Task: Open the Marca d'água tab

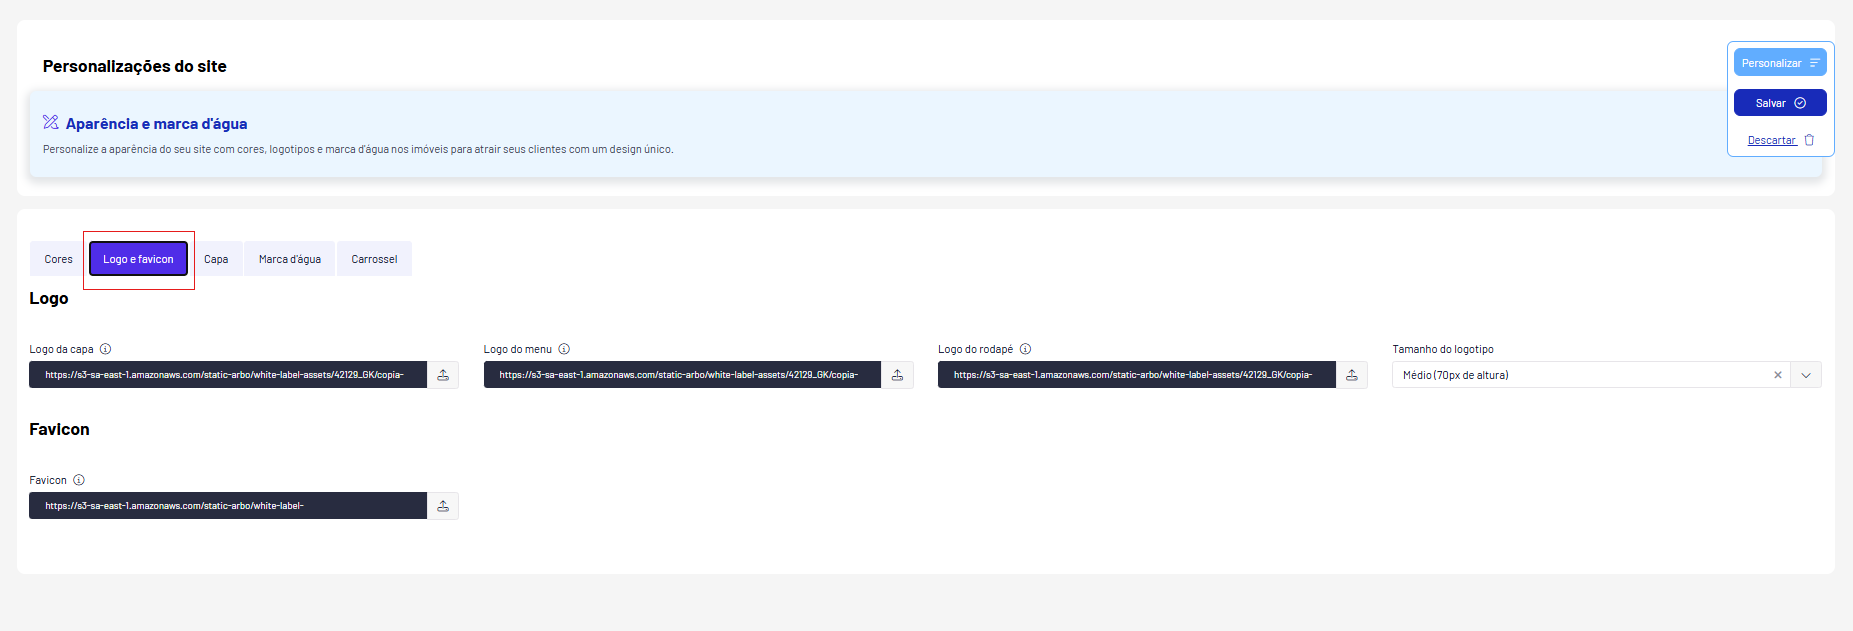Action: point(290,259)
